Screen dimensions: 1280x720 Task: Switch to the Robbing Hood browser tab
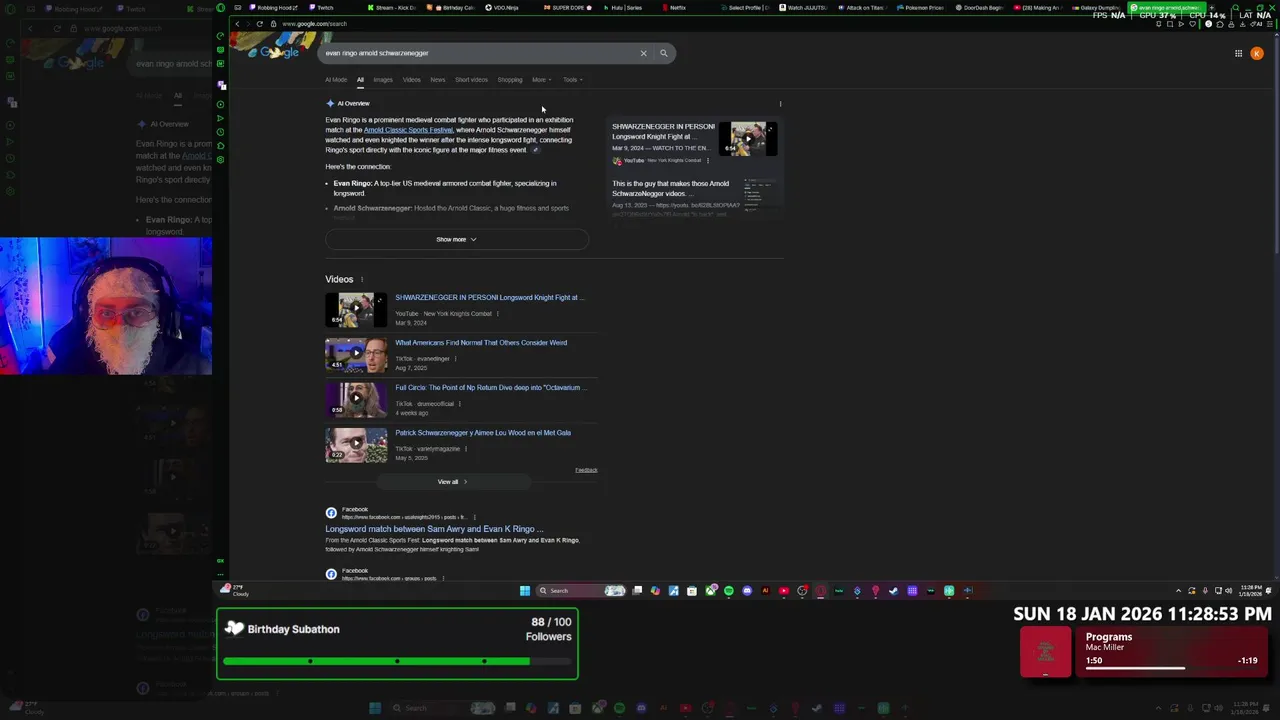coord(275,7)
